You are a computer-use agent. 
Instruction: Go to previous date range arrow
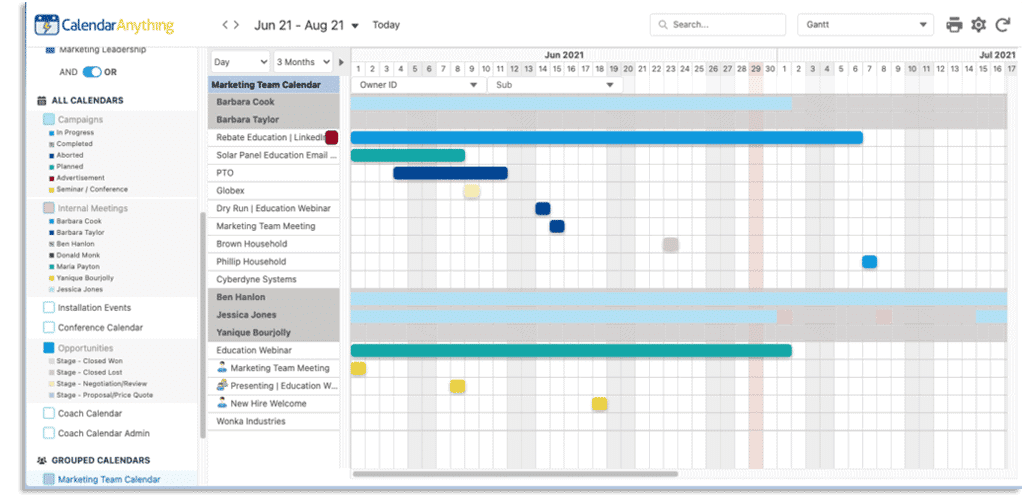[x=225, y=25]
